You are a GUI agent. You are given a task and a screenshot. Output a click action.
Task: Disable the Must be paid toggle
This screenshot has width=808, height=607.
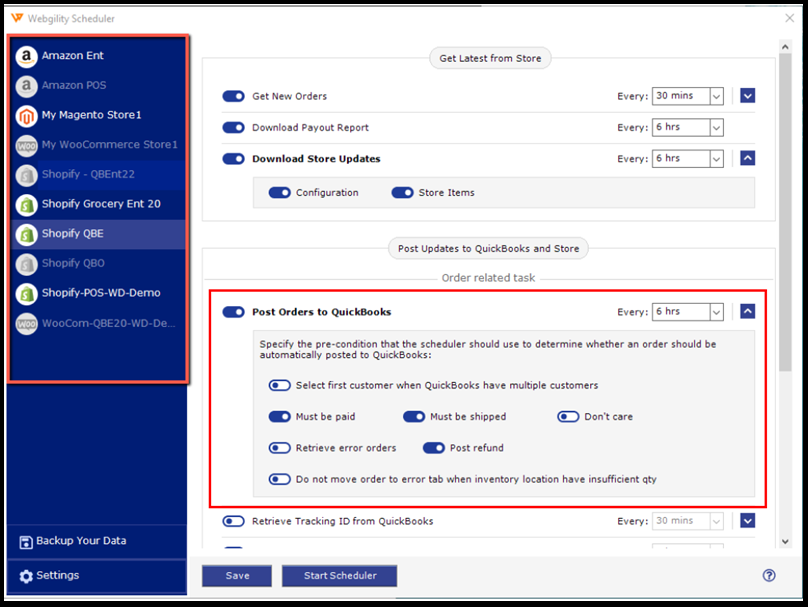(x=279, y=417)
